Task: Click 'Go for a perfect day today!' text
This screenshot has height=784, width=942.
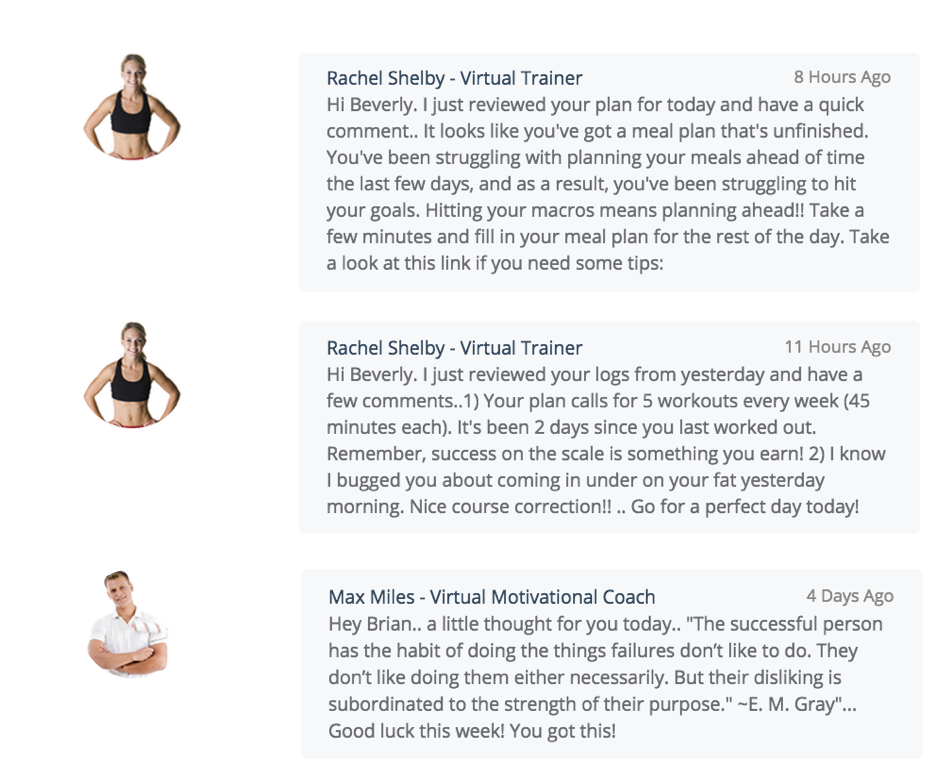Action: (x=745, y=506)
